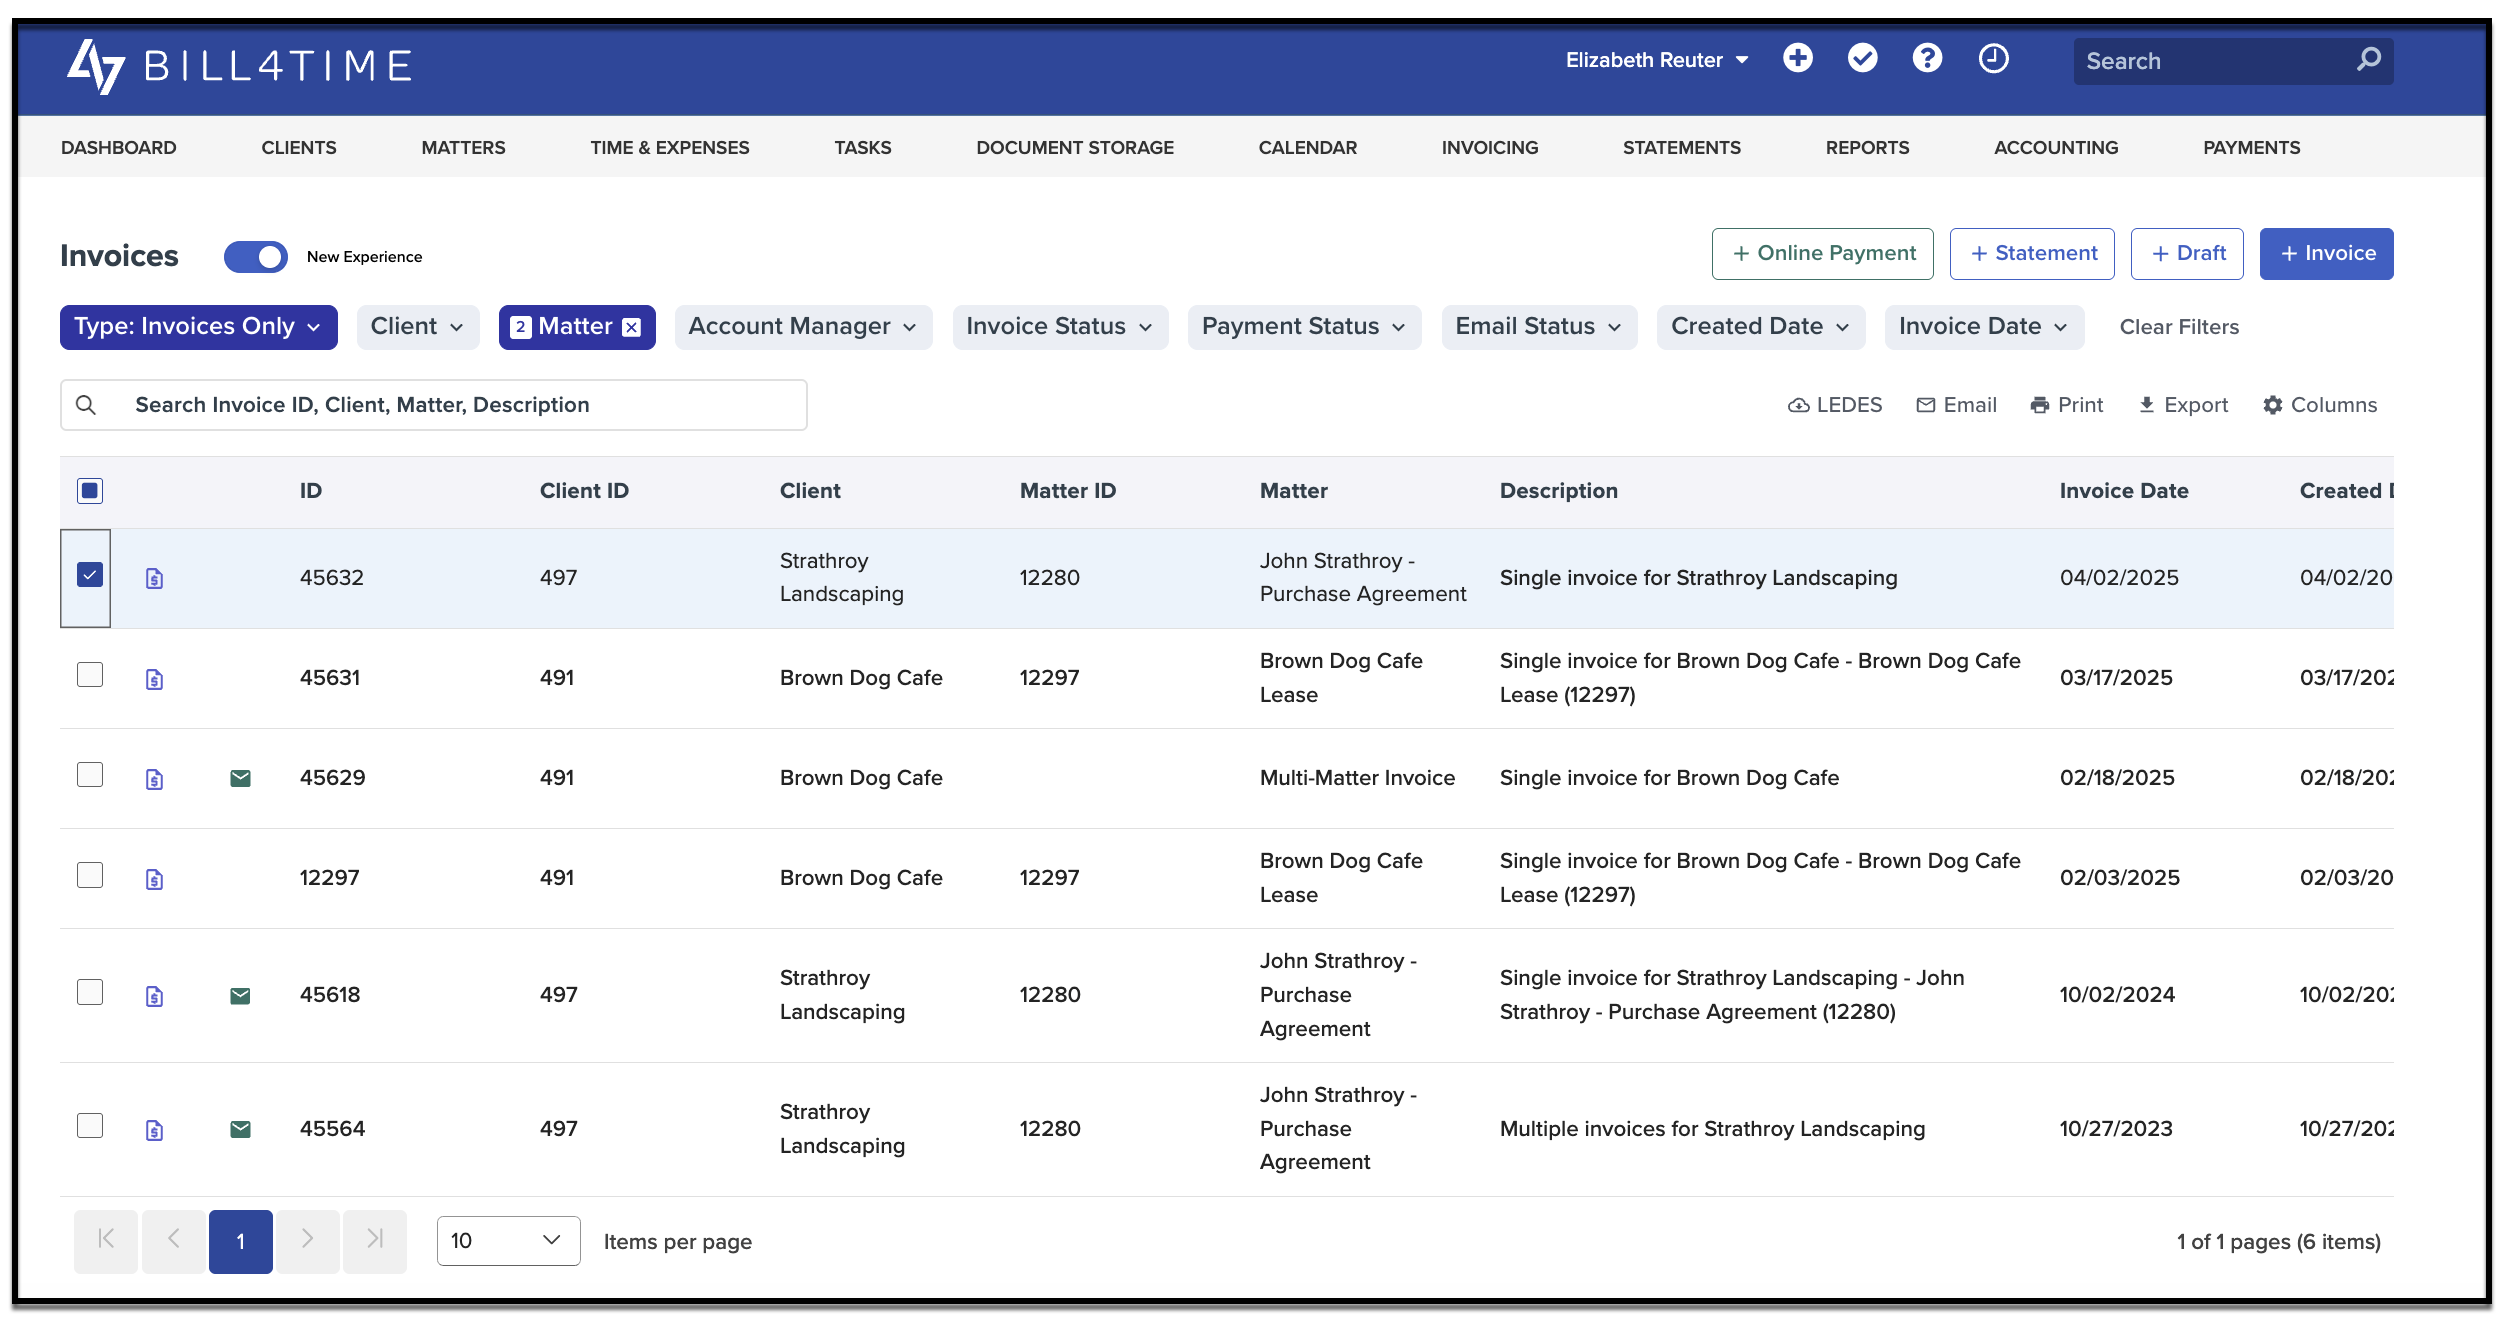Open the timer clock icon in header
The width and height of the screenshot is (2516, 1330).
(1993, 59)
